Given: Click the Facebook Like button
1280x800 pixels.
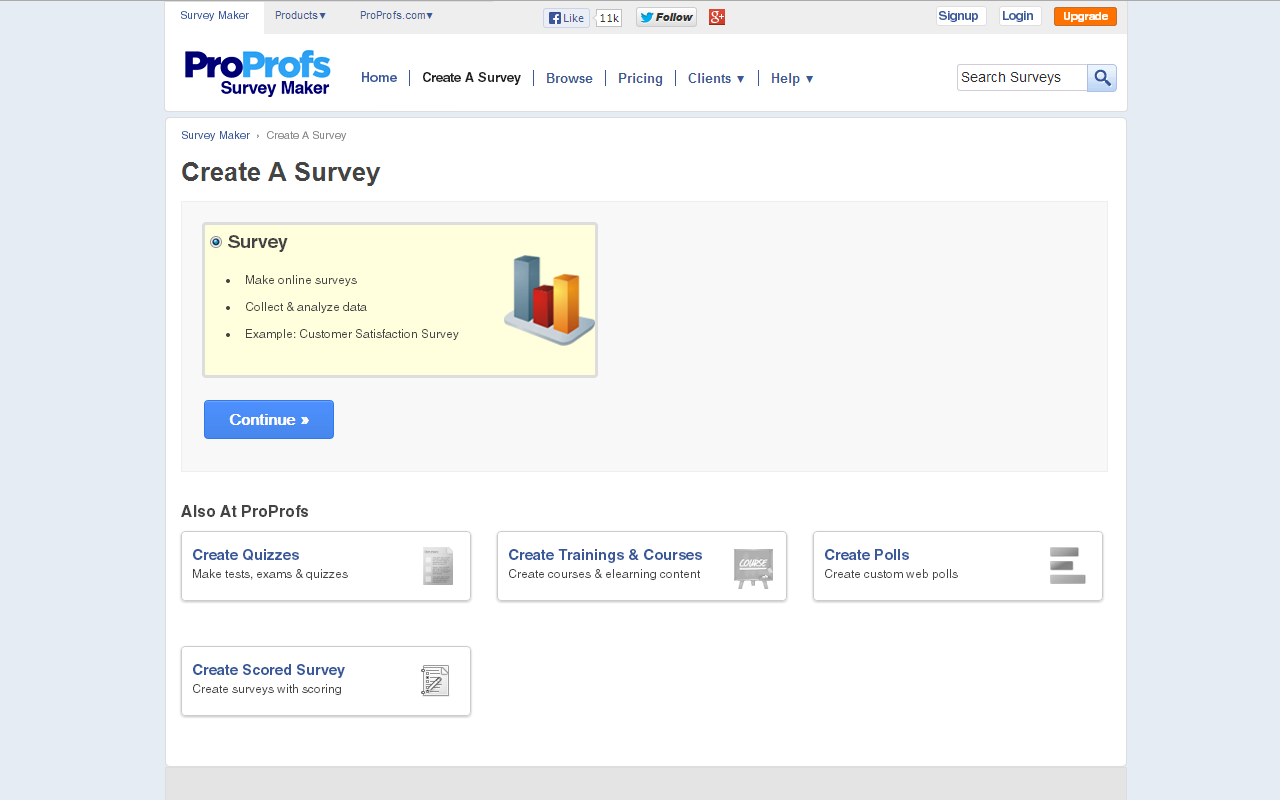Looking at the screenshot, I should pos(566,18).
